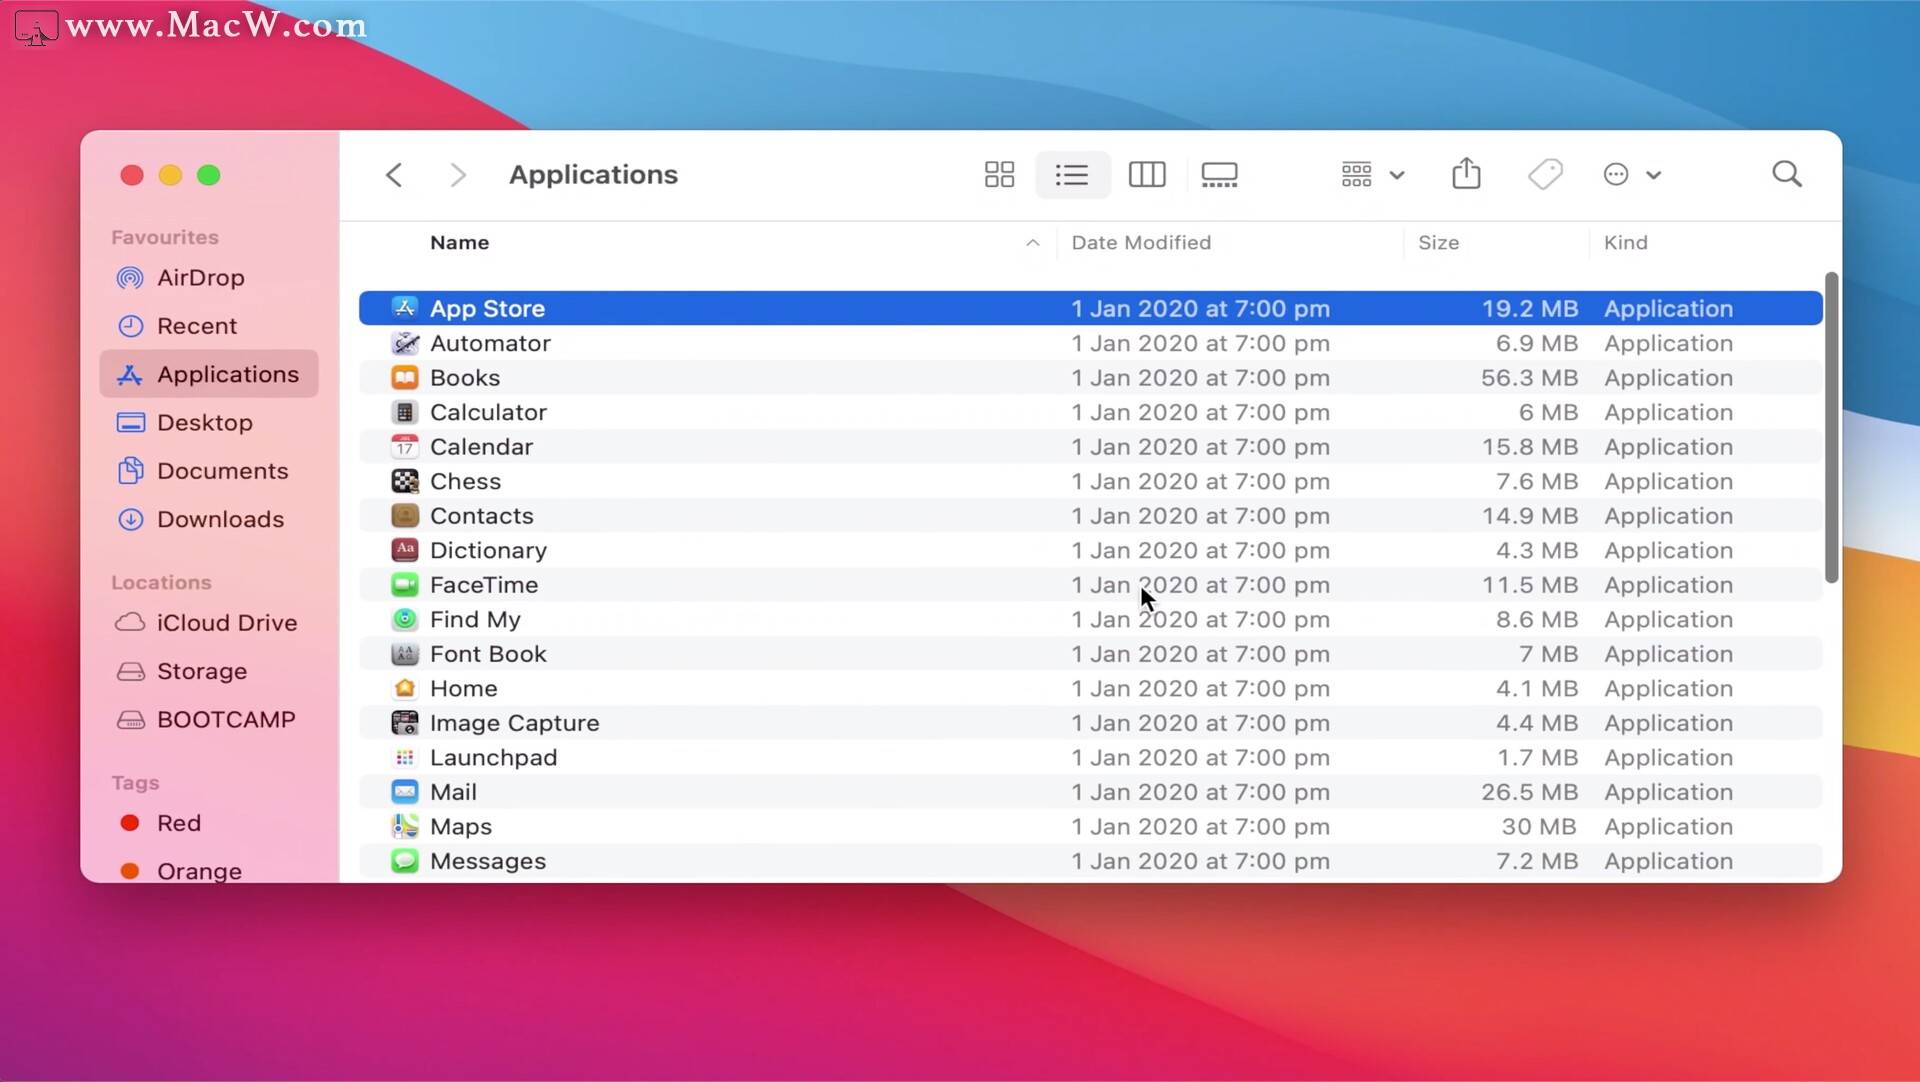The image size is (1920, 1082).
Task: Click the Search magnifier icon
Action: point(1787,175)
